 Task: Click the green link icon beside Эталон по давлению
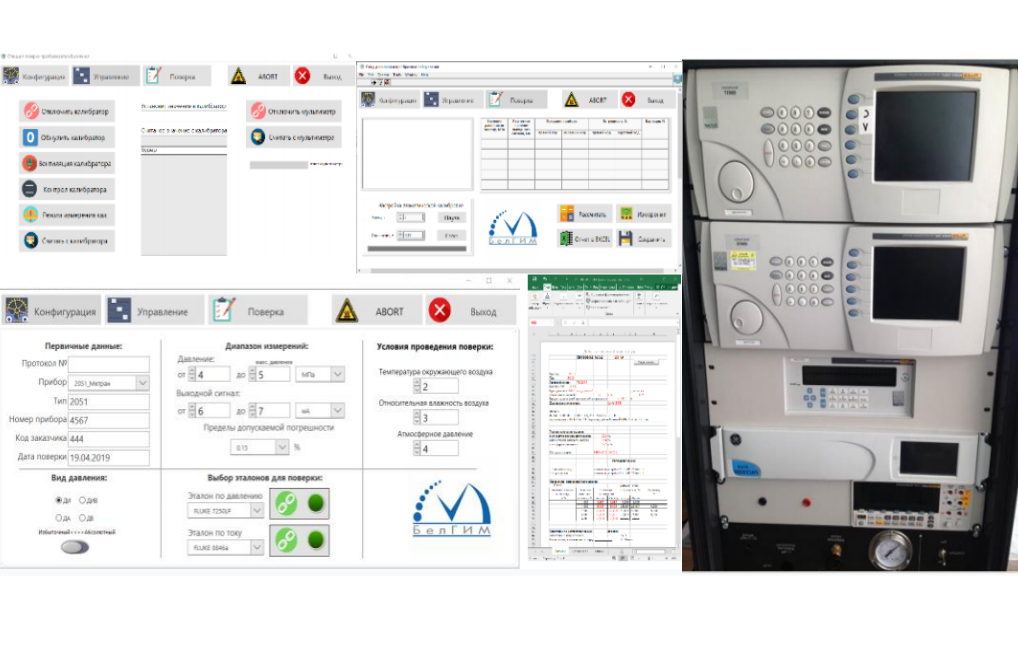287,505
